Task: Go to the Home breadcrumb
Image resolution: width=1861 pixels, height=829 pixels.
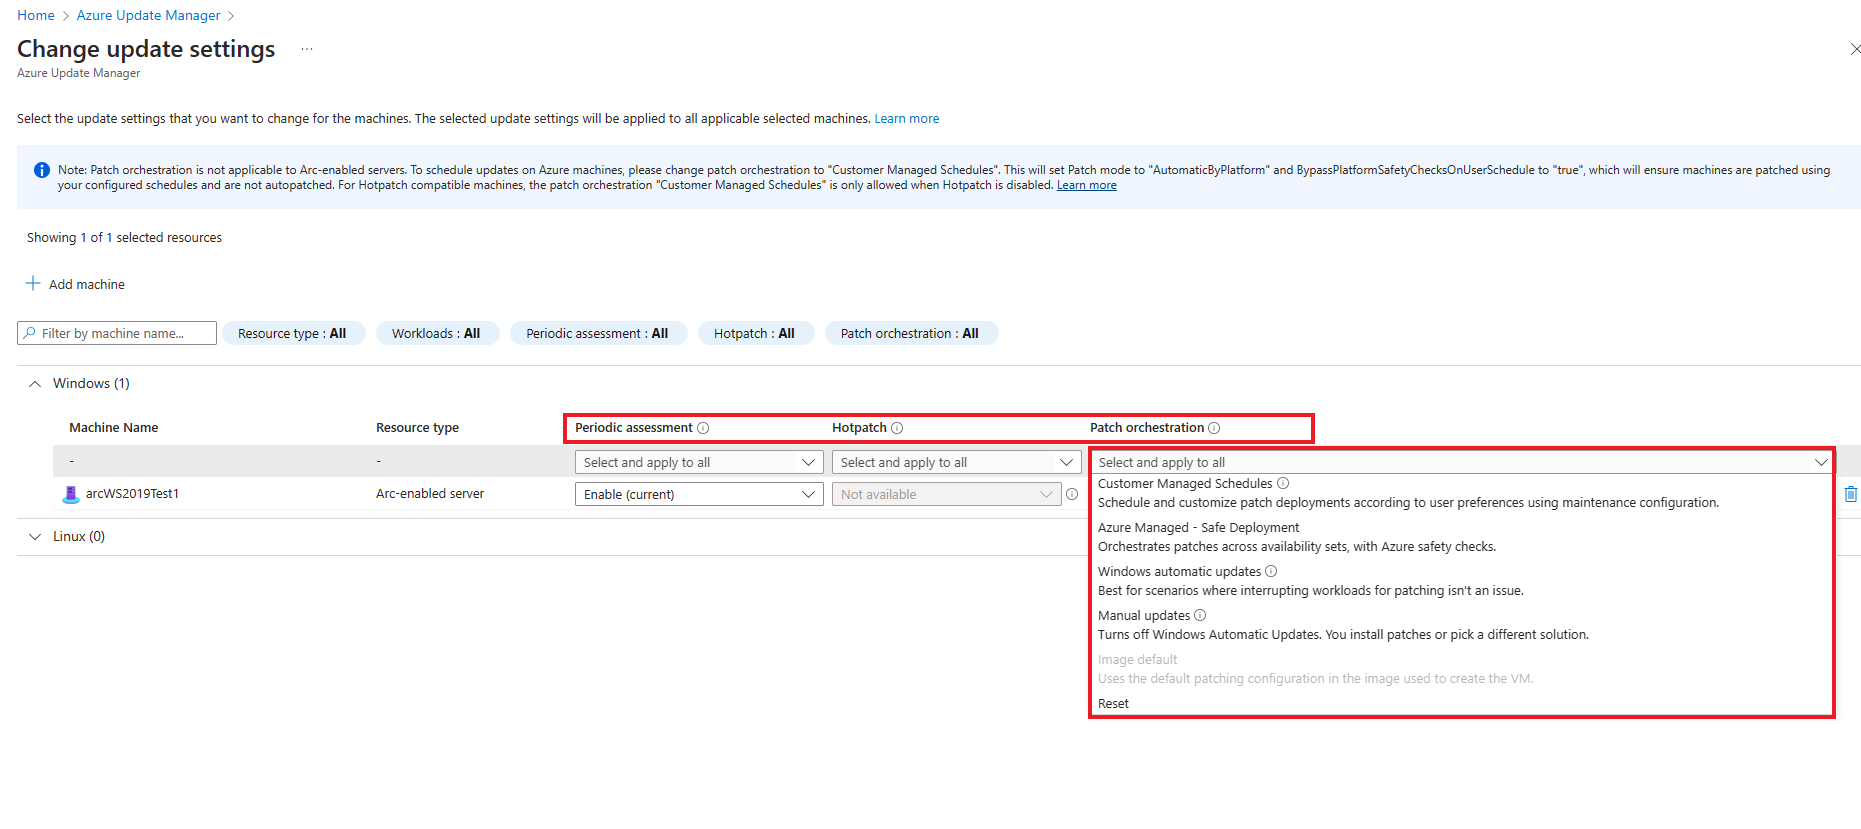Action: pos(36,15)
